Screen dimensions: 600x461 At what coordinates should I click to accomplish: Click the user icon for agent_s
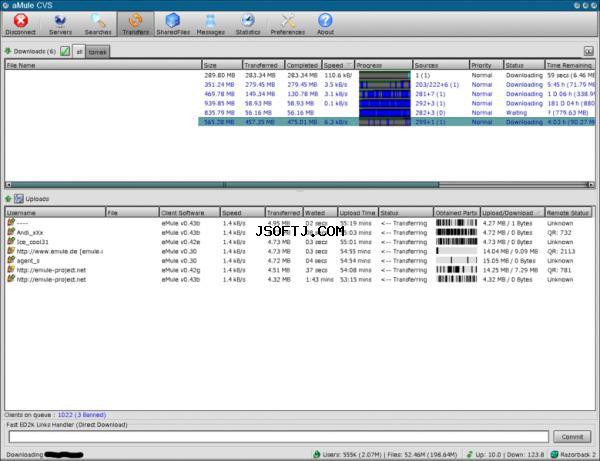click(11, 260)
